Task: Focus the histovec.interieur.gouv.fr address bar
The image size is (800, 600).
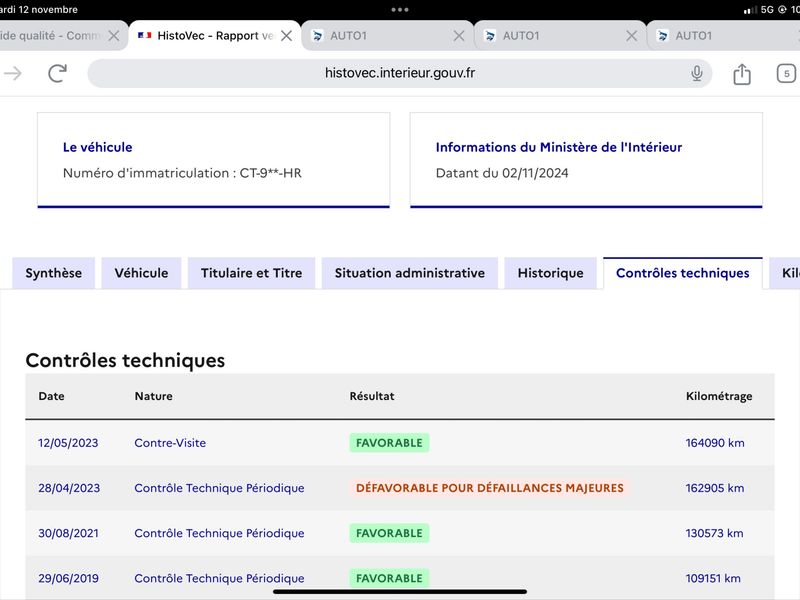Action: pyautogui.click(x=399, y=73)
